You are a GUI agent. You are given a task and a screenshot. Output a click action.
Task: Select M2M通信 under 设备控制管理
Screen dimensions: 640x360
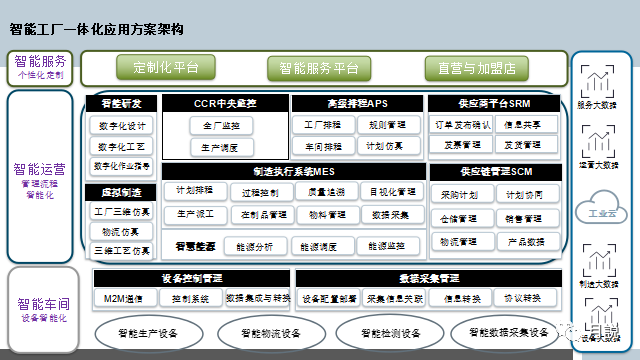(x=124, y=299)
